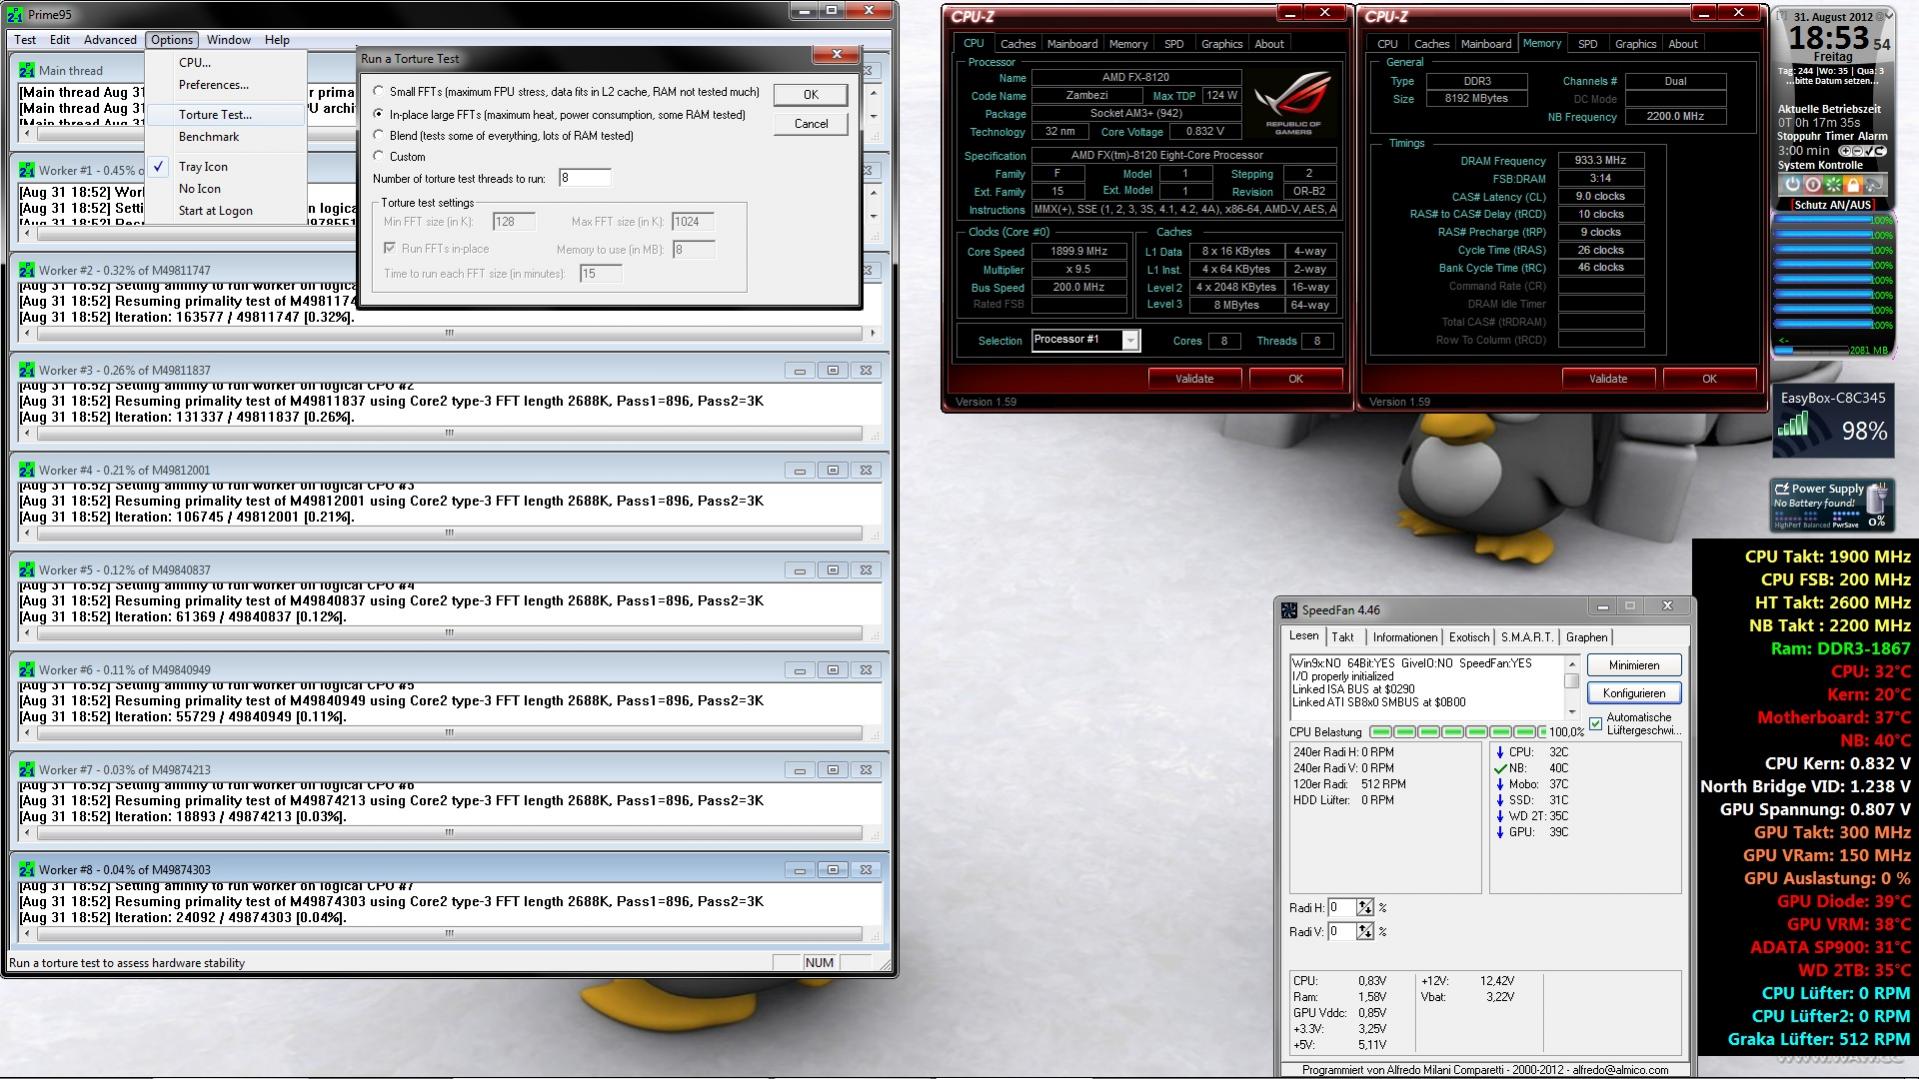Click the Min FFT size input field

coord(514,222)
